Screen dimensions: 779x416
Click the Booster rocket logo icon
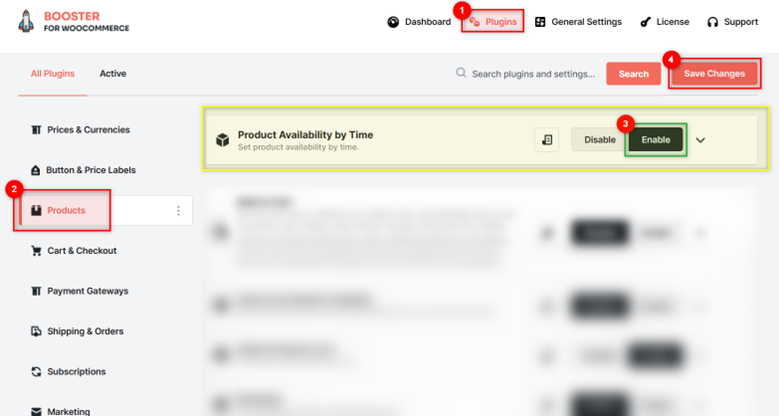click(26, 22)
